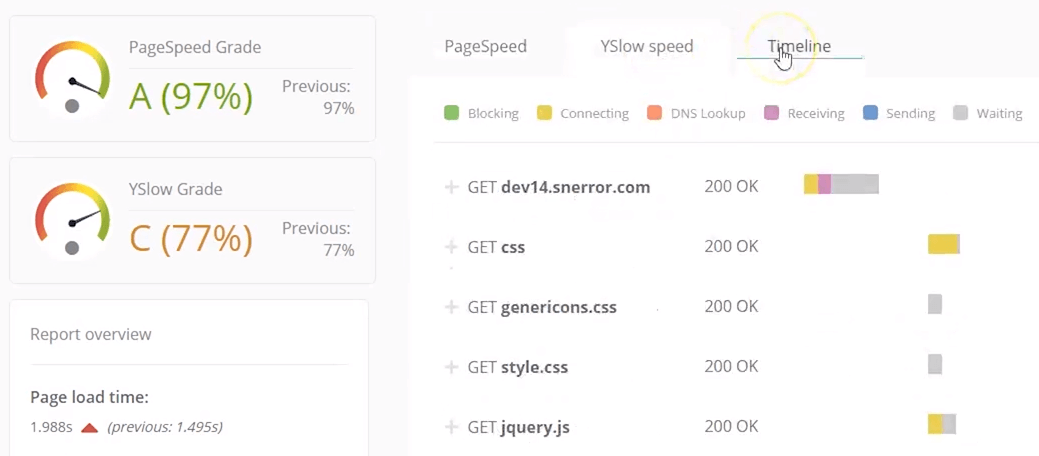Click the gray Waiting legend swatch
1039x456 pixels.
click(x=961, y=113)
